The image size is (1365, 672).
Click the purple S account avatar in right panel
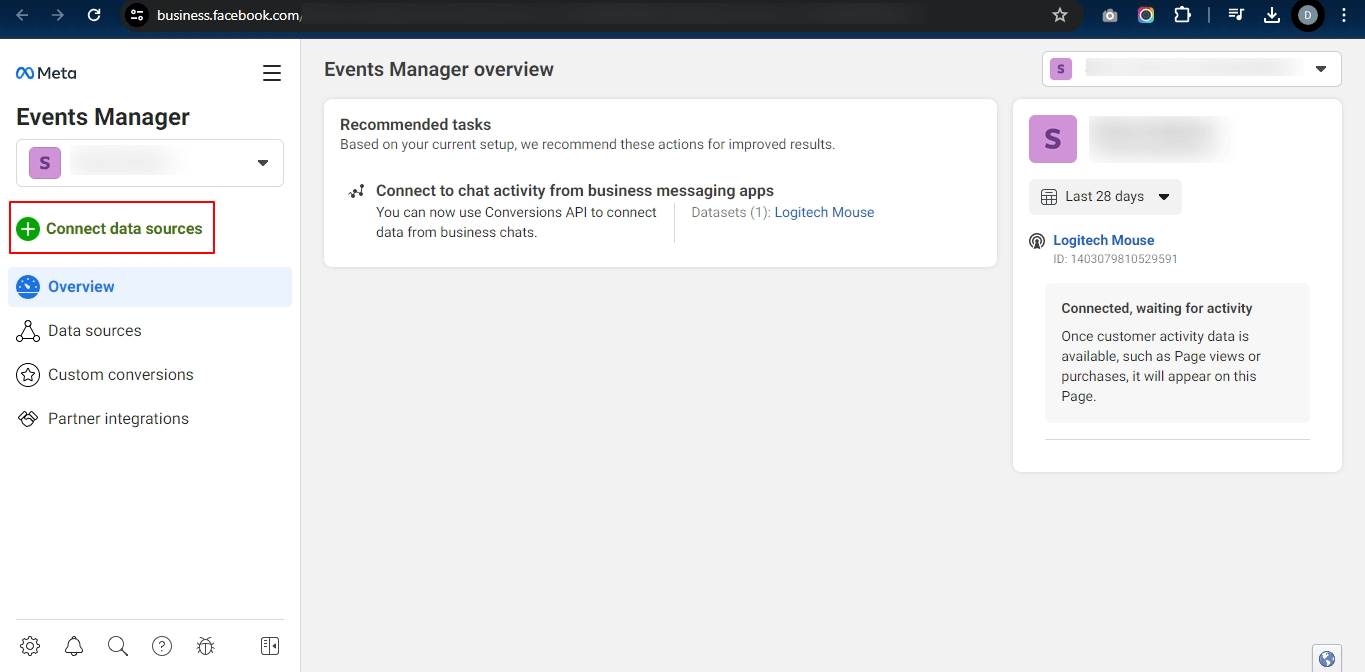[x=1053, y=139]
